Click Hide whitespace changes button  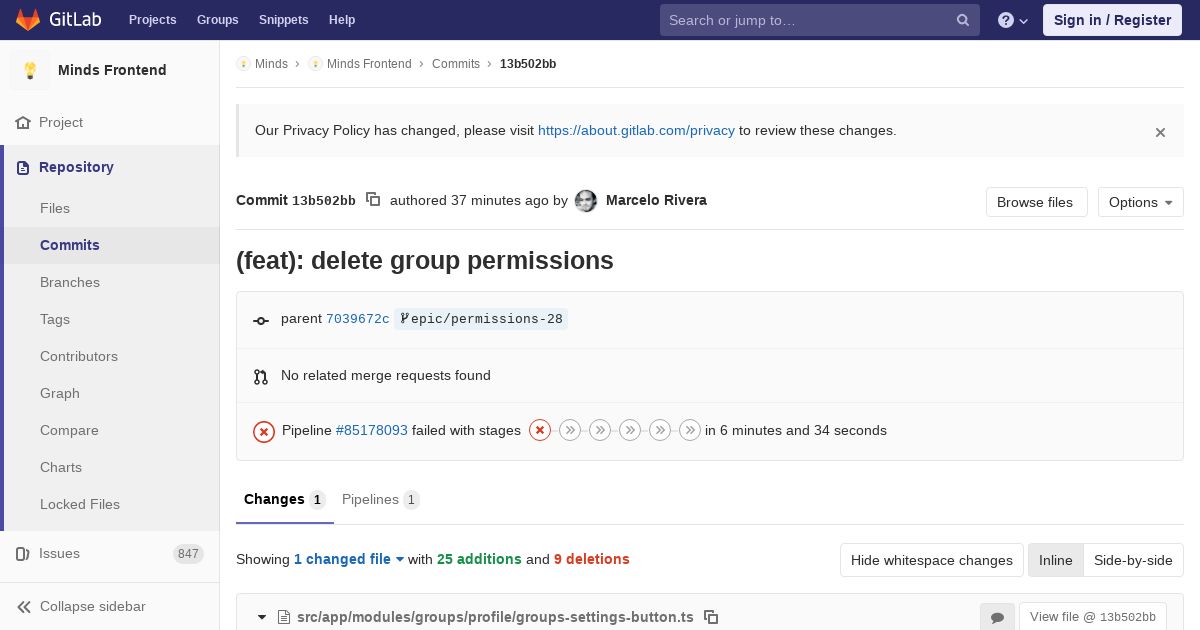pyautogui.click(x=932, y=560)
